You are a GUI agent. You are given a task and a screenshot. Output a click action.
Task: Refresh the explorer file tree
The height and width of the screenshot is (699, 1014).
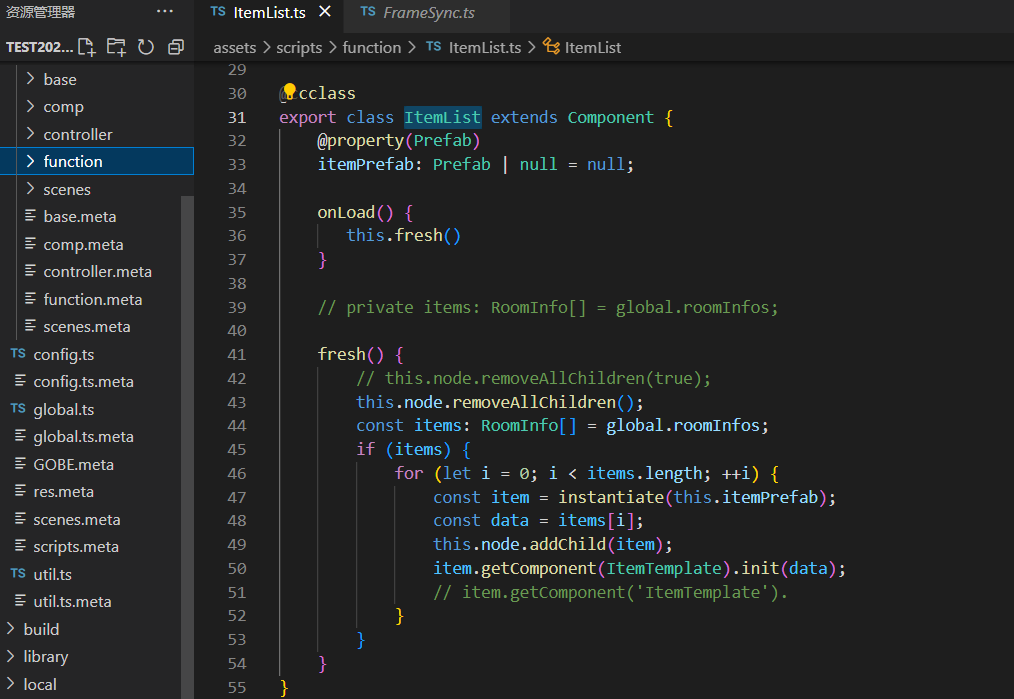(146, 47)
